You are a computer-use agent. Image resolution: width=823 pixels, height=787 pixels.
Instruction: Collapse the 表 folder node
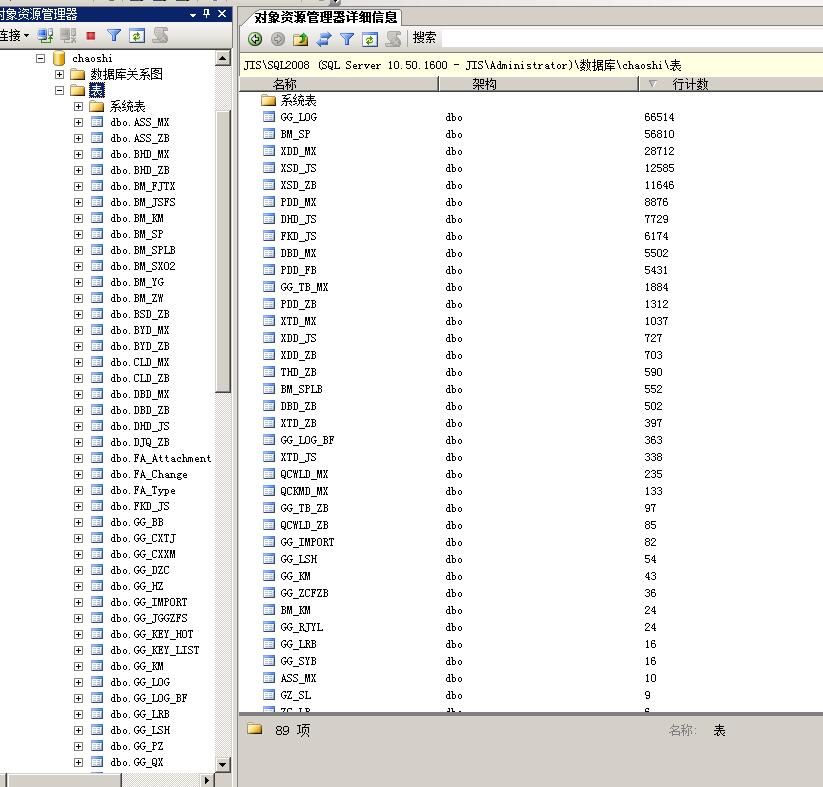59,90
